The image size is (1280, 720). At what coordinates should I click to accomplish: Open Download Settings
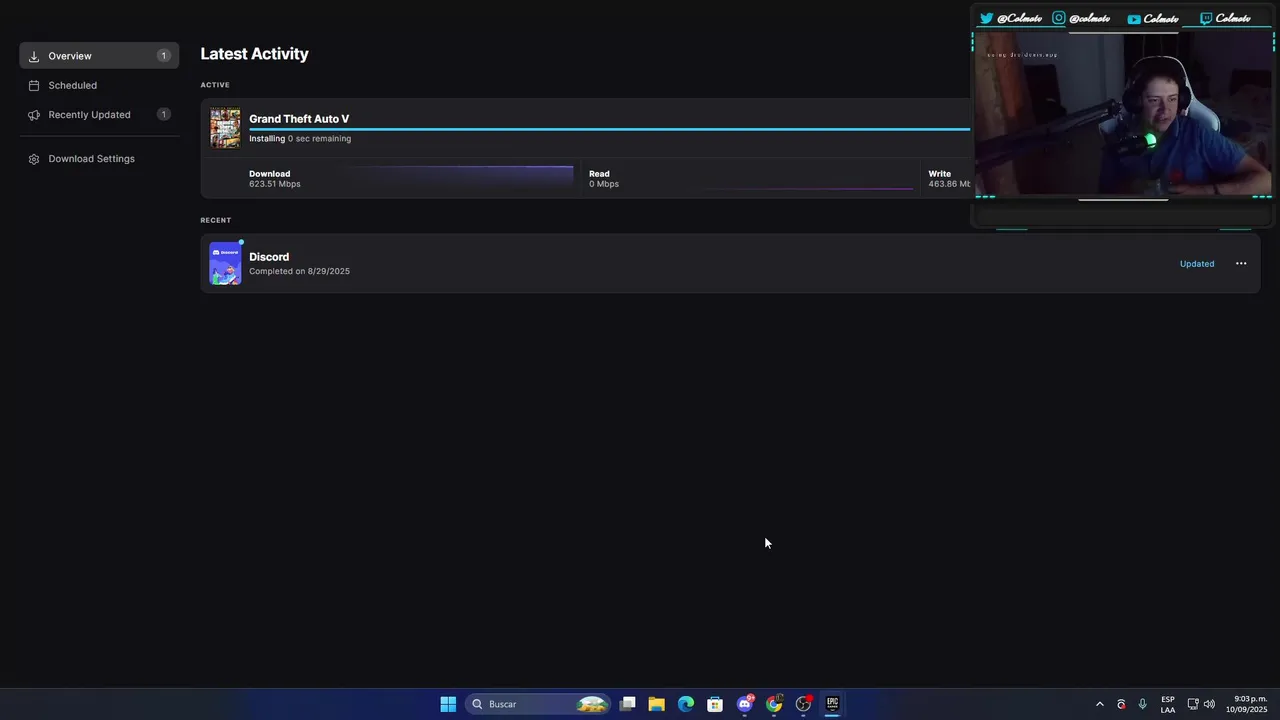[99, 159]
